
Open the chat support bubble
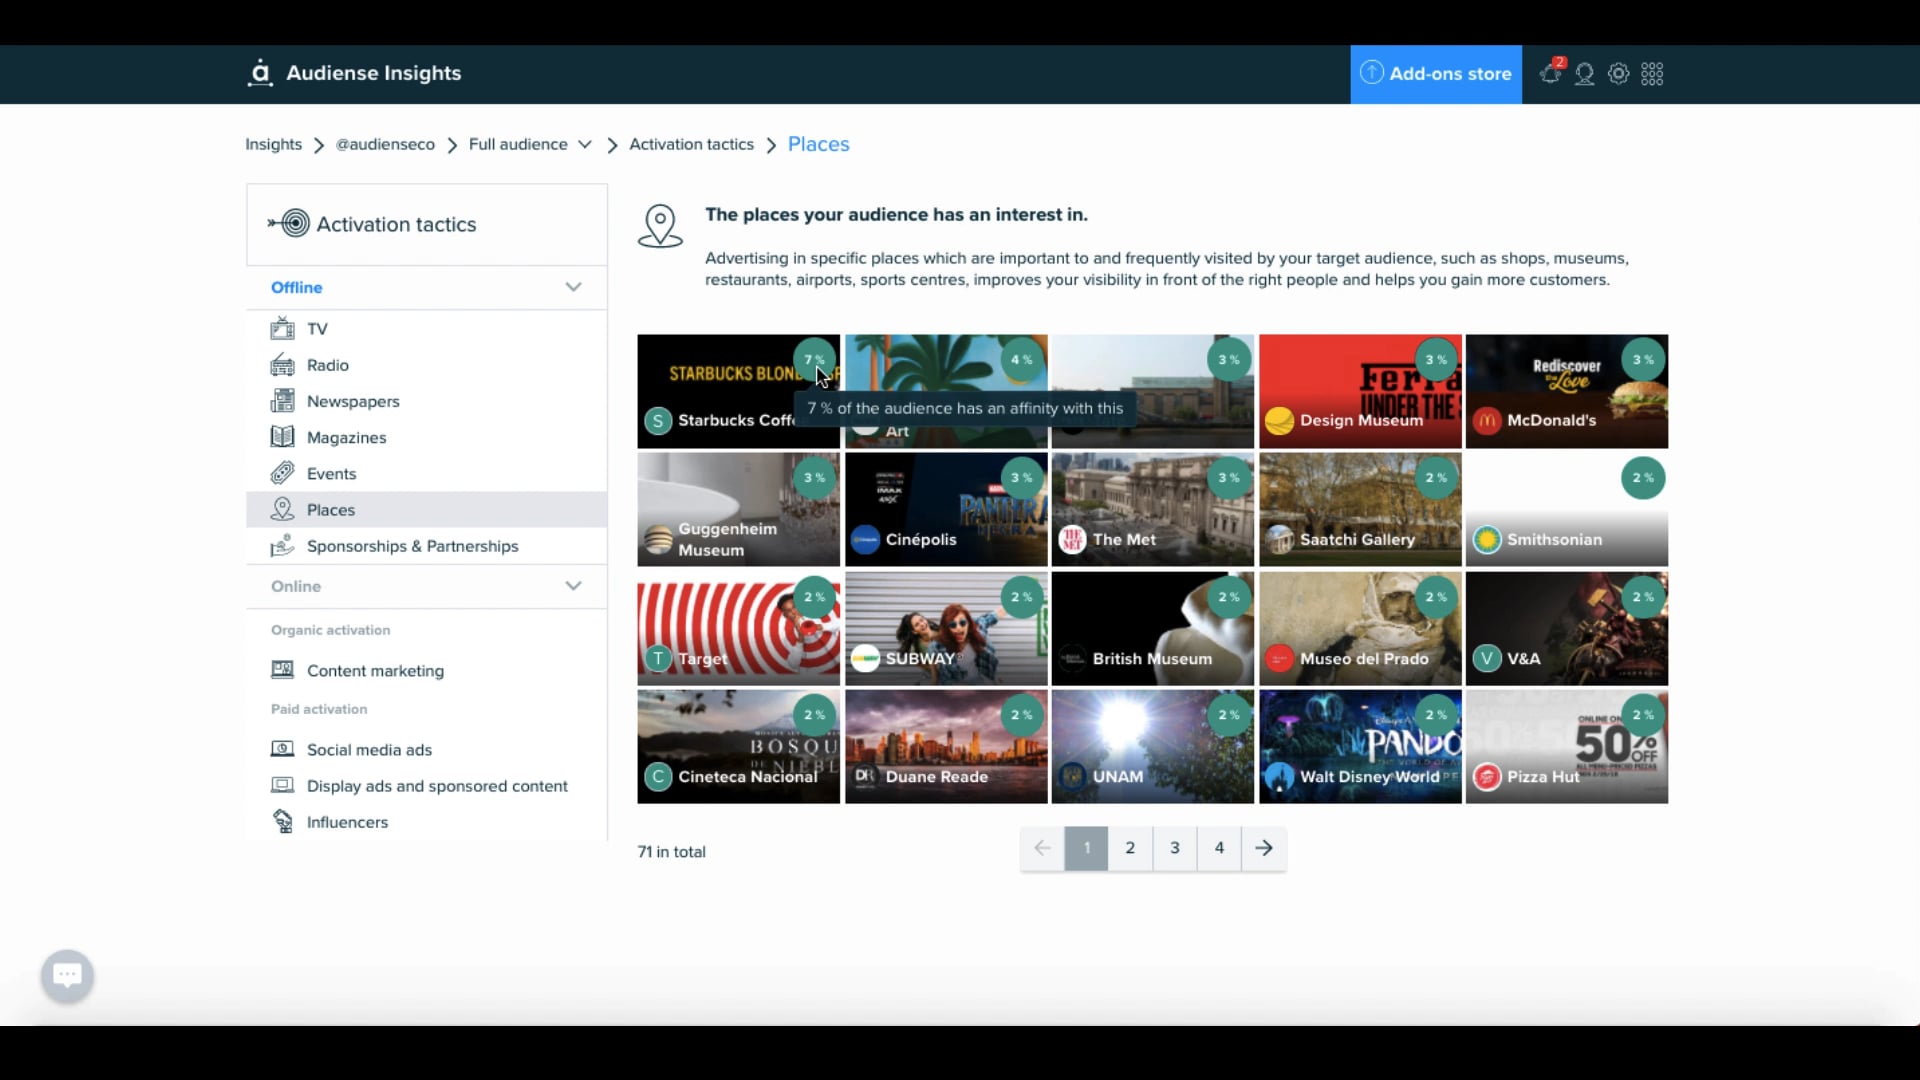tap(67, 975)
